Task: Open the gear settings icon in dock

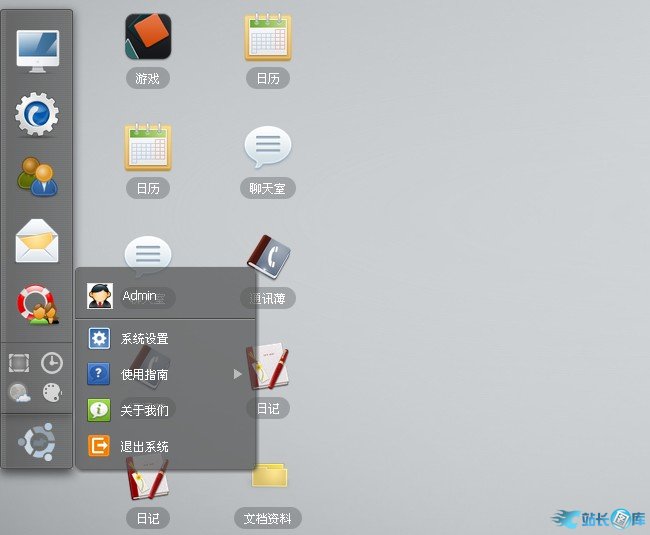Action: [37, 114]
